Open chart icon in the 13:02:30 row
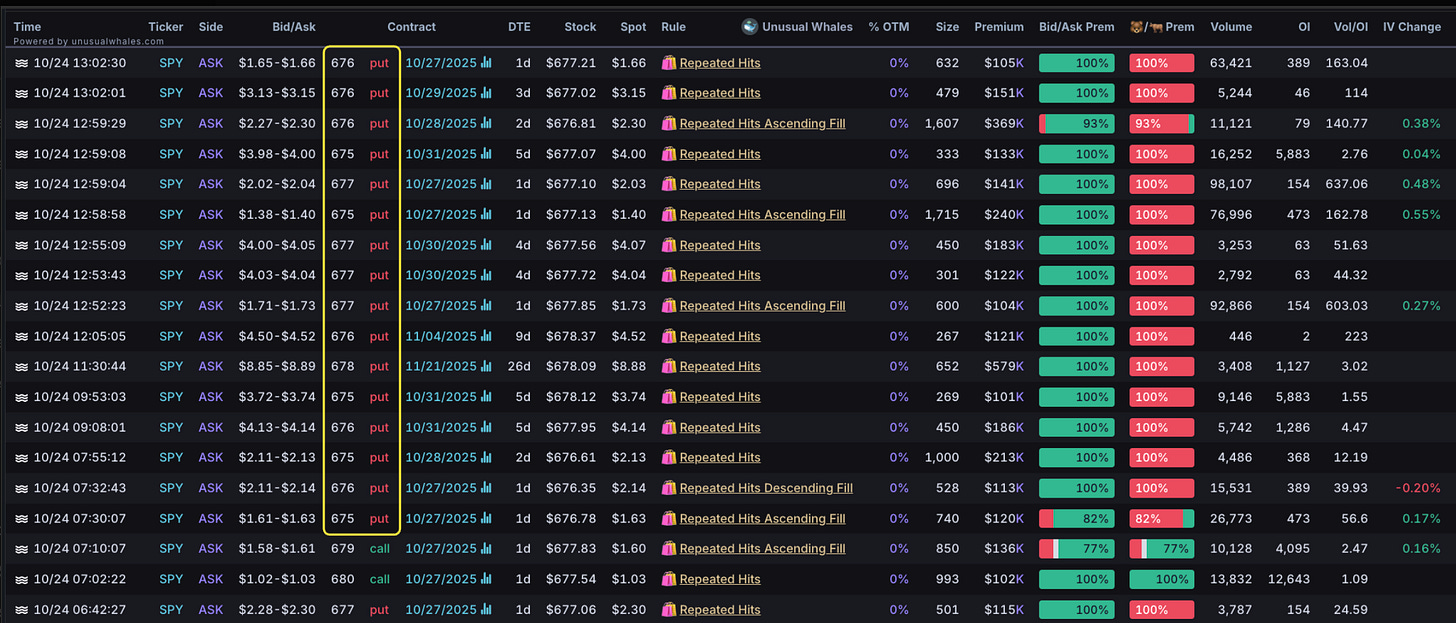Viewport: 1456px width, 623px height. click(x=486, y=63)
